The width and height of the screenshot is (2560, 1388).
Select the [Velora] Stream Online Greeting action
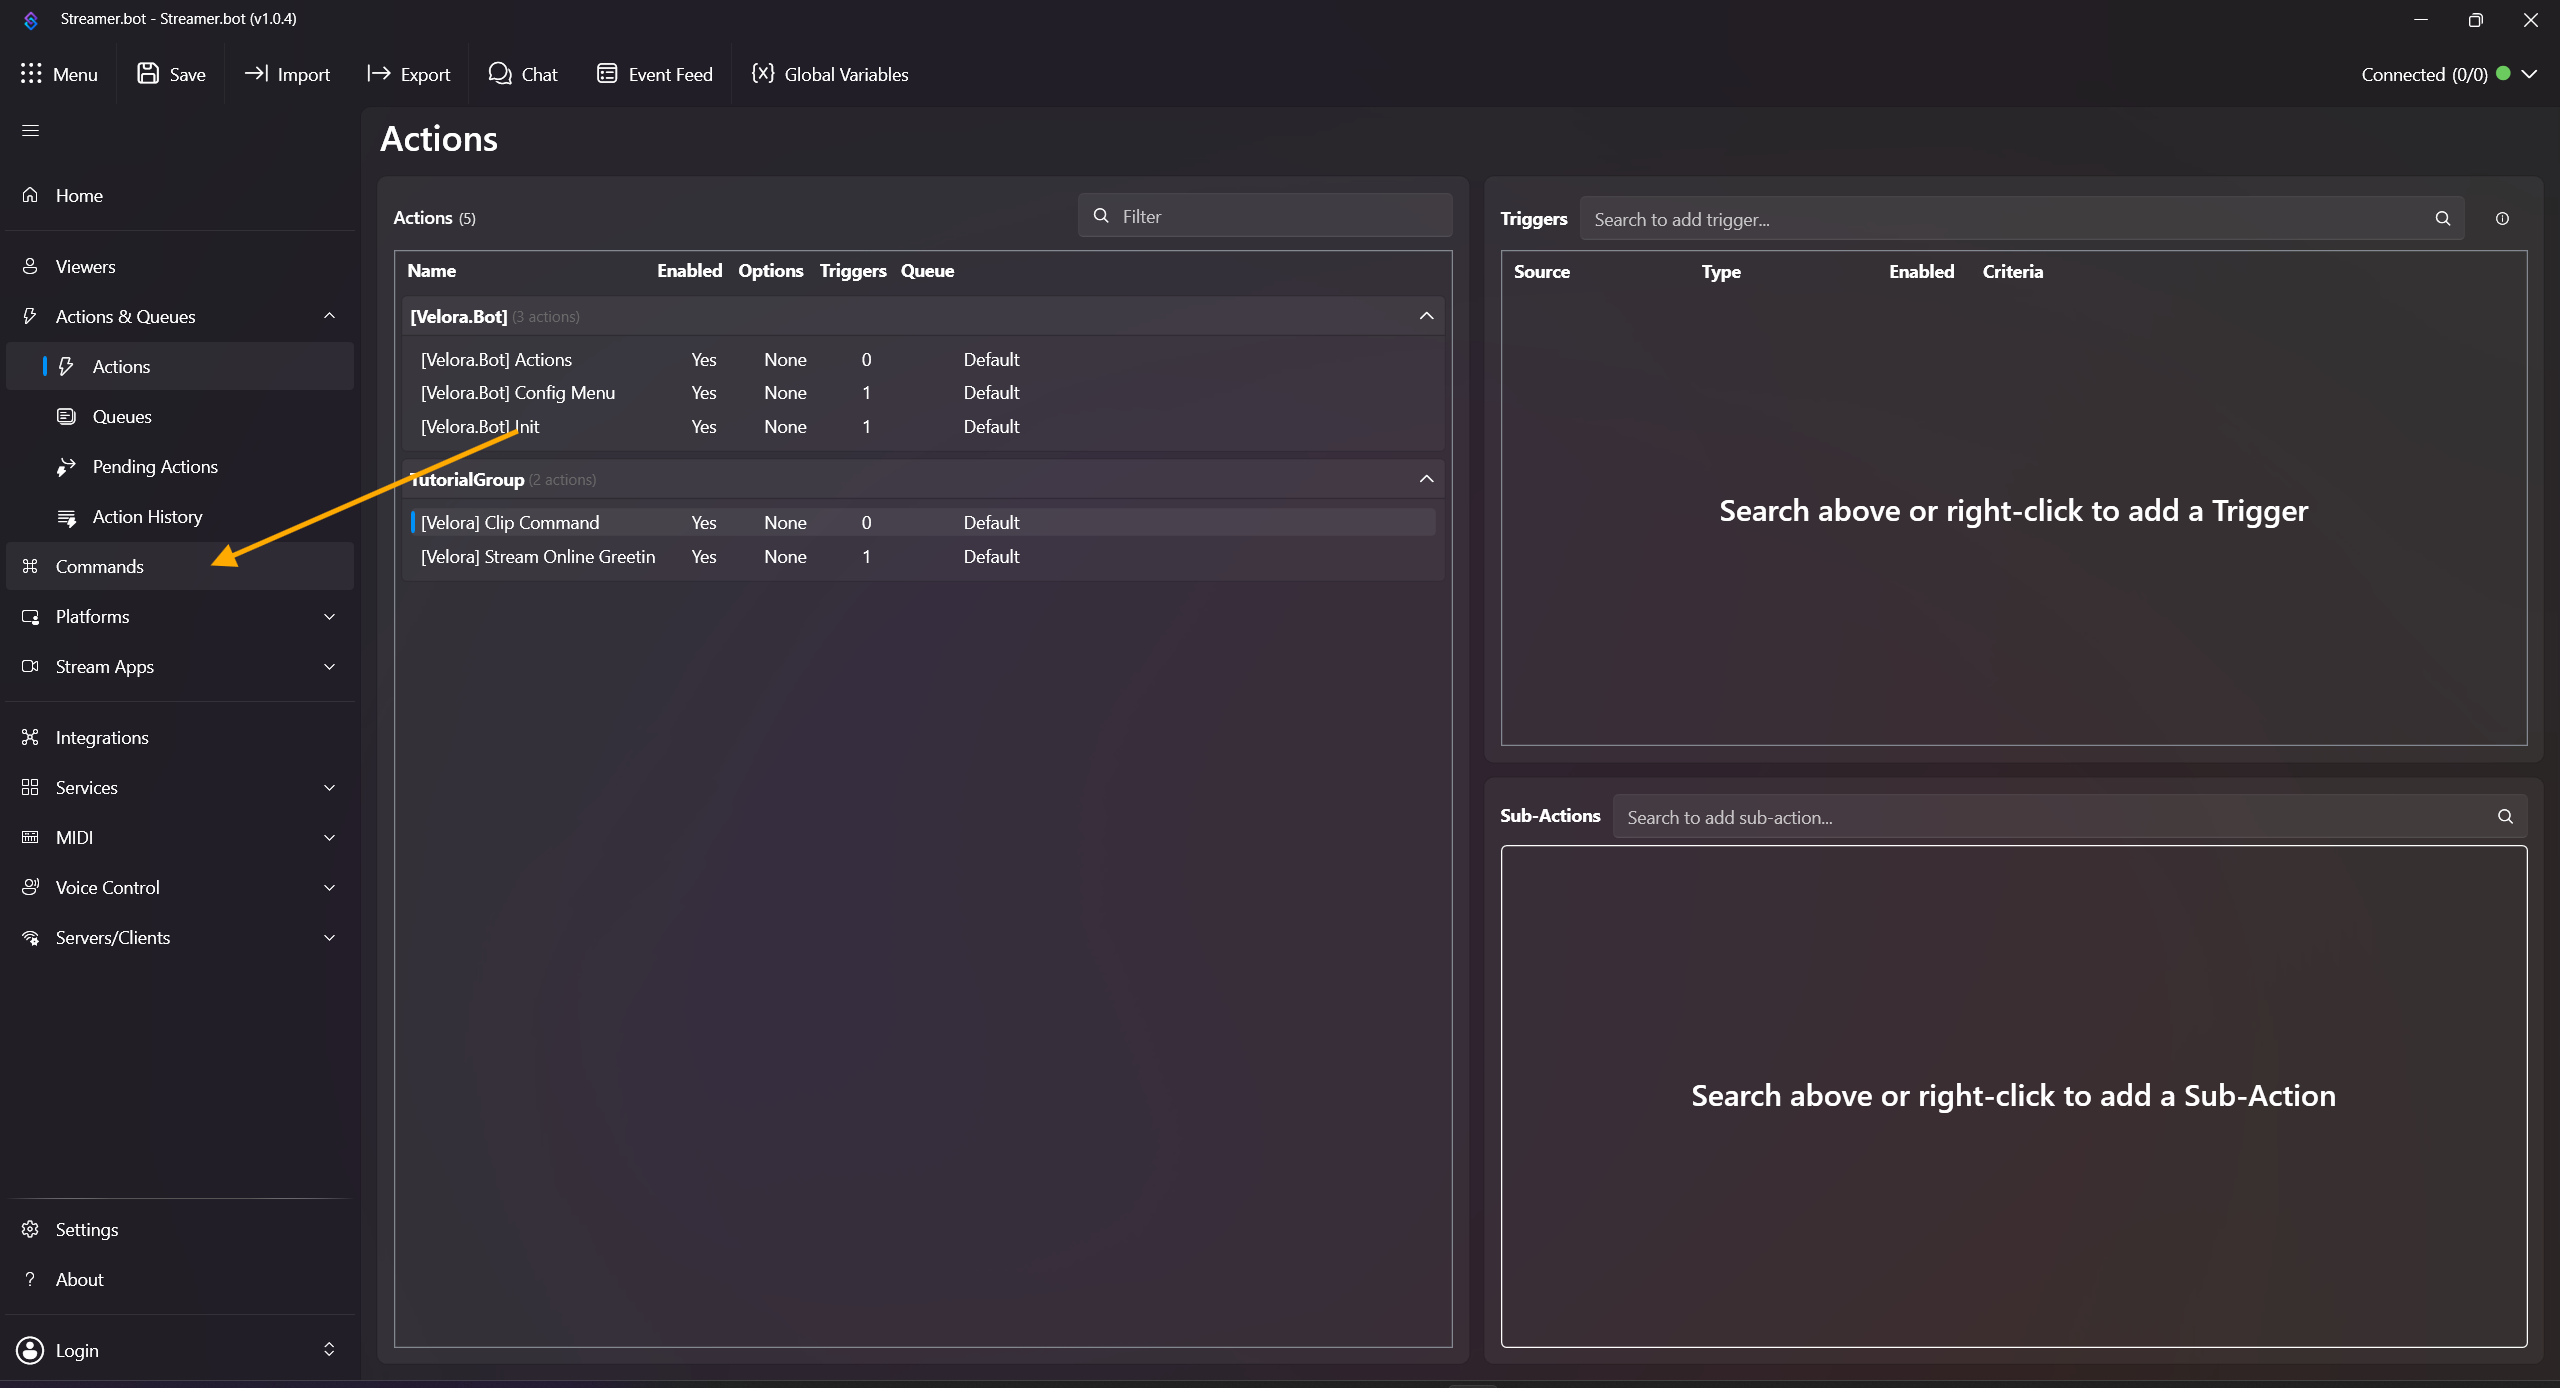[x=537, y=557]
